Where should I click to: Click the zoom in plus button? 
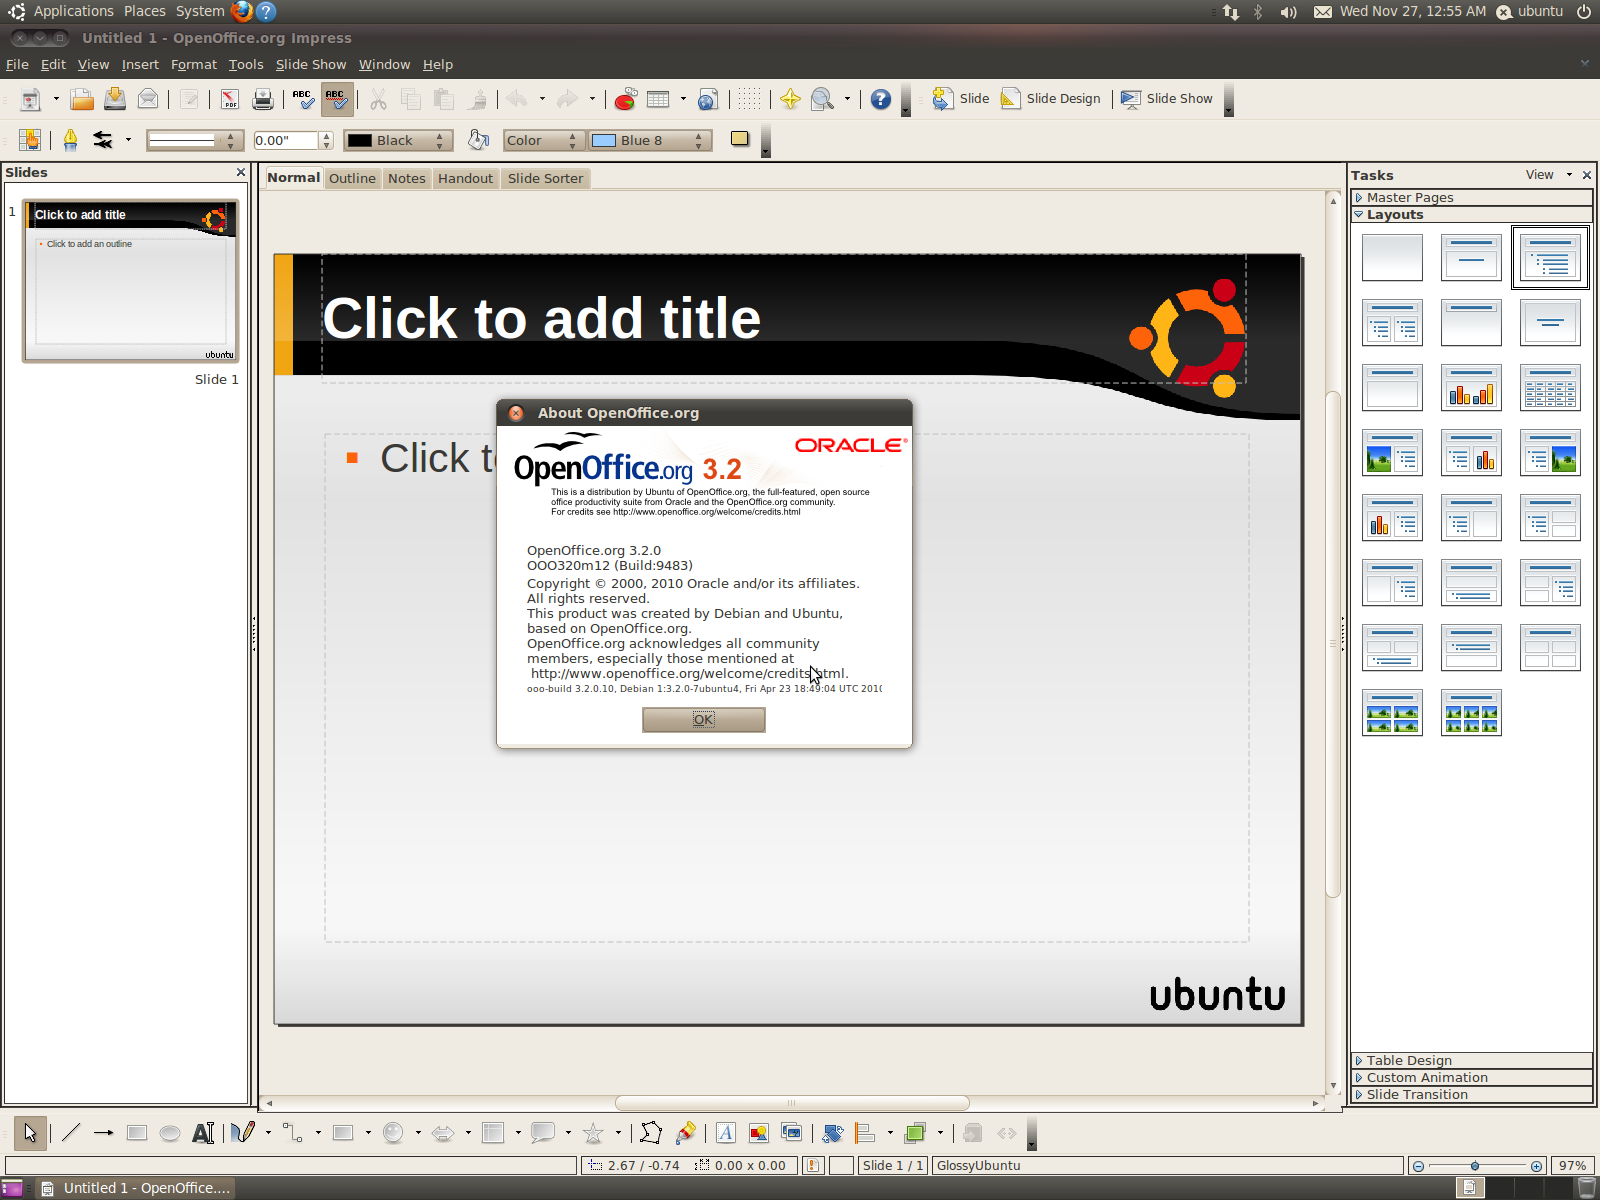1536,1166
